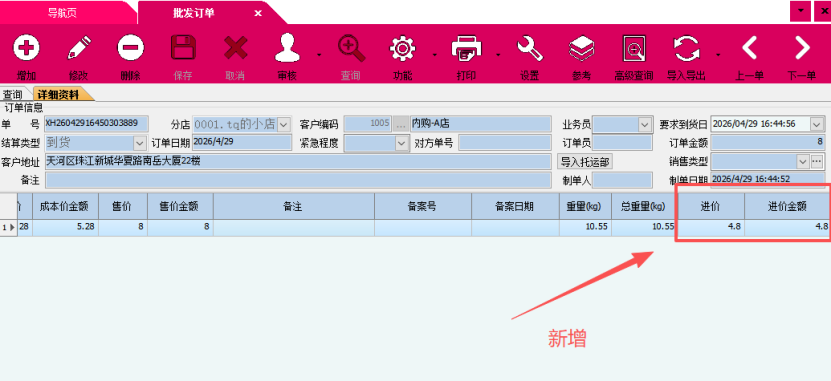Screen dimensions: 831x381
Task: Click the 订单员 input field
Action: point(622,143)
